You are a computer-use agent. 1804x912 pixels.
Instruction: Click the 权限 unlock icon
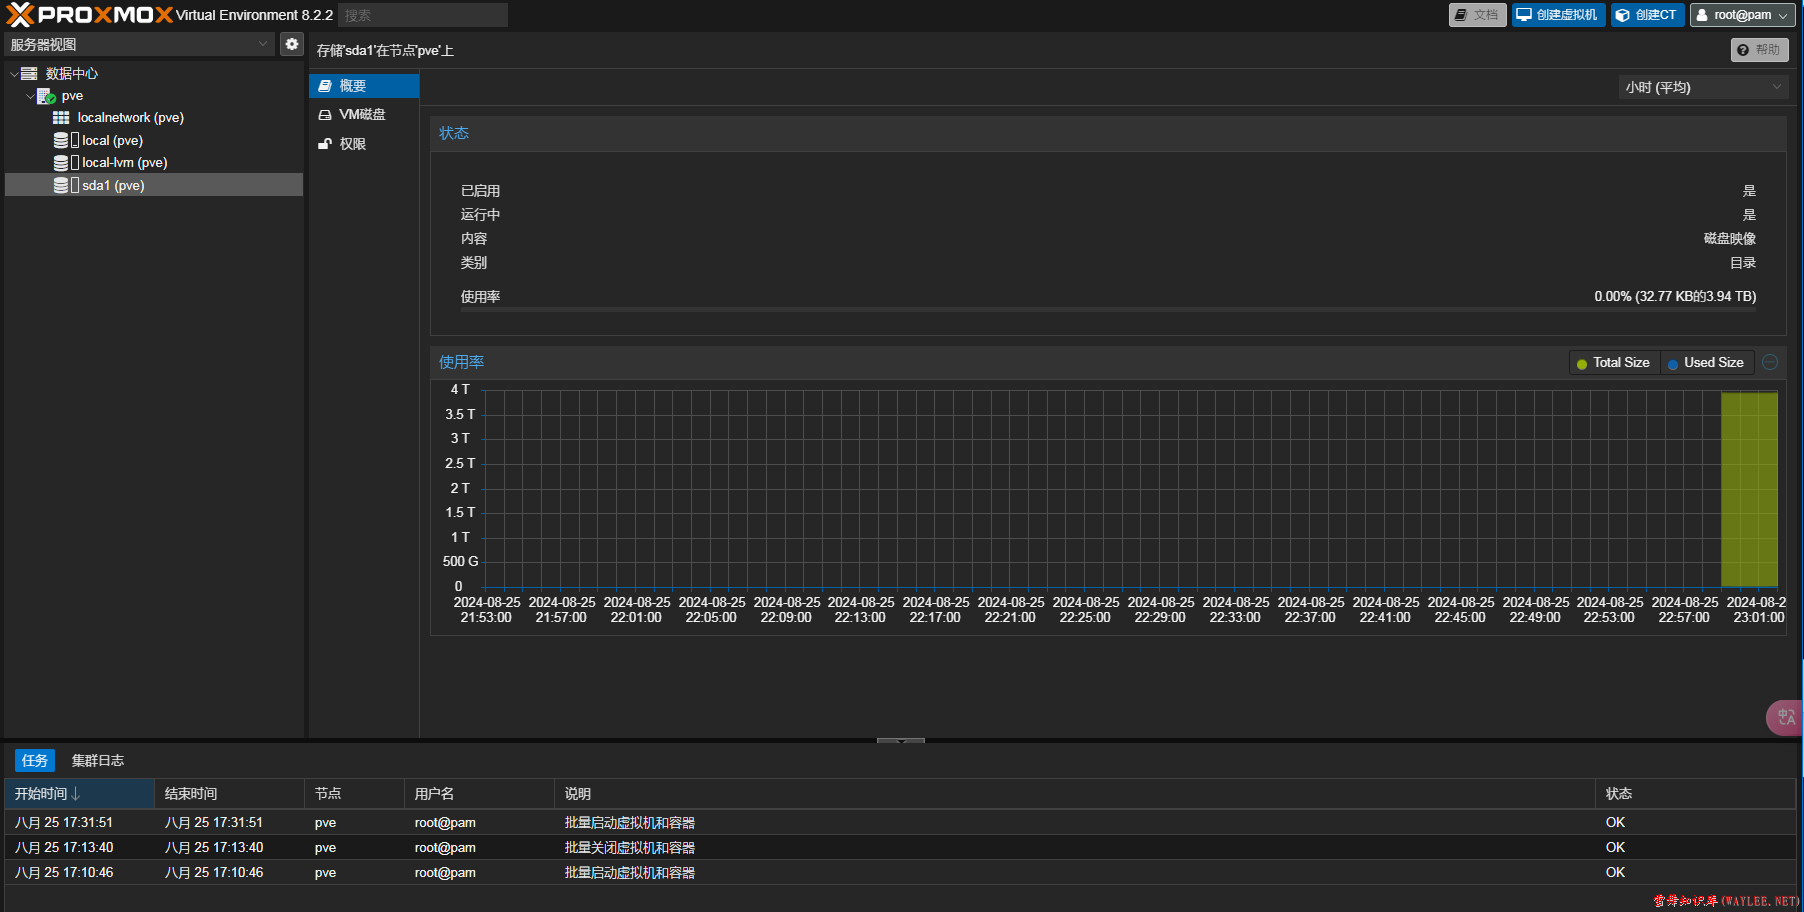click(325, 144)
